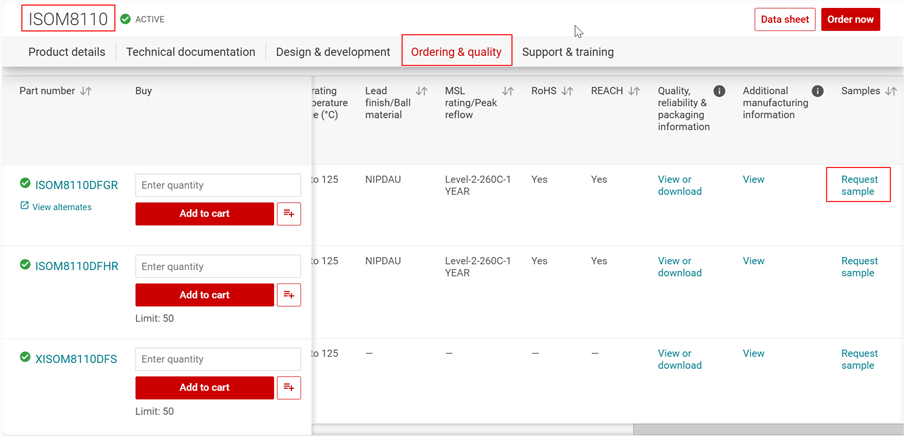Click NIPDAU in the ISOM8110DFGR row

(383, 179)
